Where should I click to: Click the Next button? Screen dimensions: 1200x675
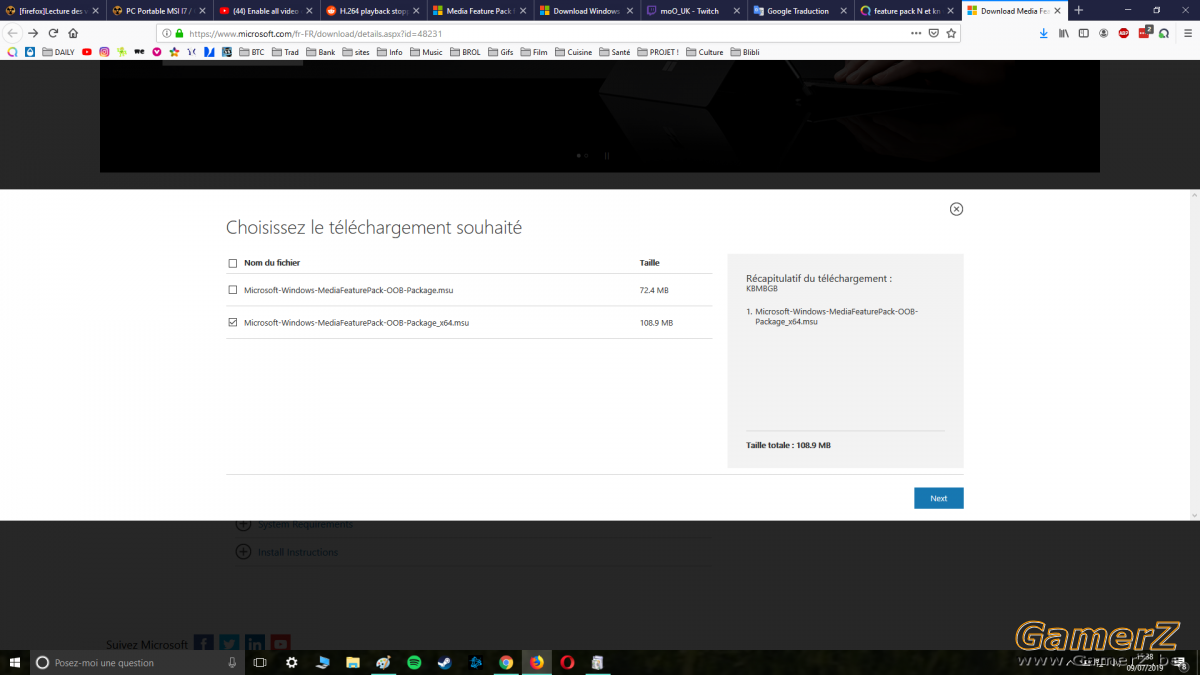[939, 498]
